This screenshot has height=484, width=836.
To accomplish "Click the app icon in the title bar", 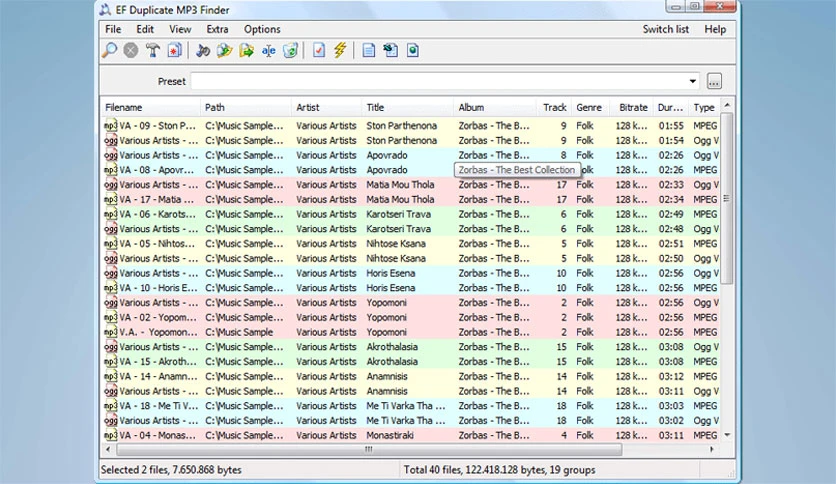I will pos(105,10).
